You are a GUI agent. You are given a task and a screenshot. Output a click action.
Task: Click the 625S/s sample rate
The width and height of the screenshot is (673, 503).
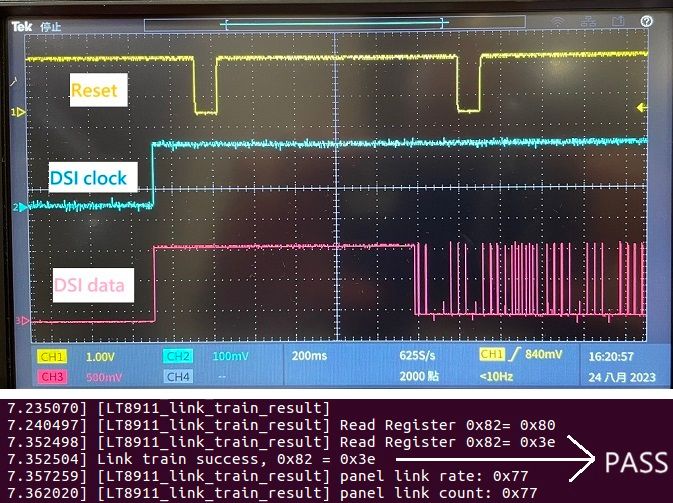coord(417,355)
